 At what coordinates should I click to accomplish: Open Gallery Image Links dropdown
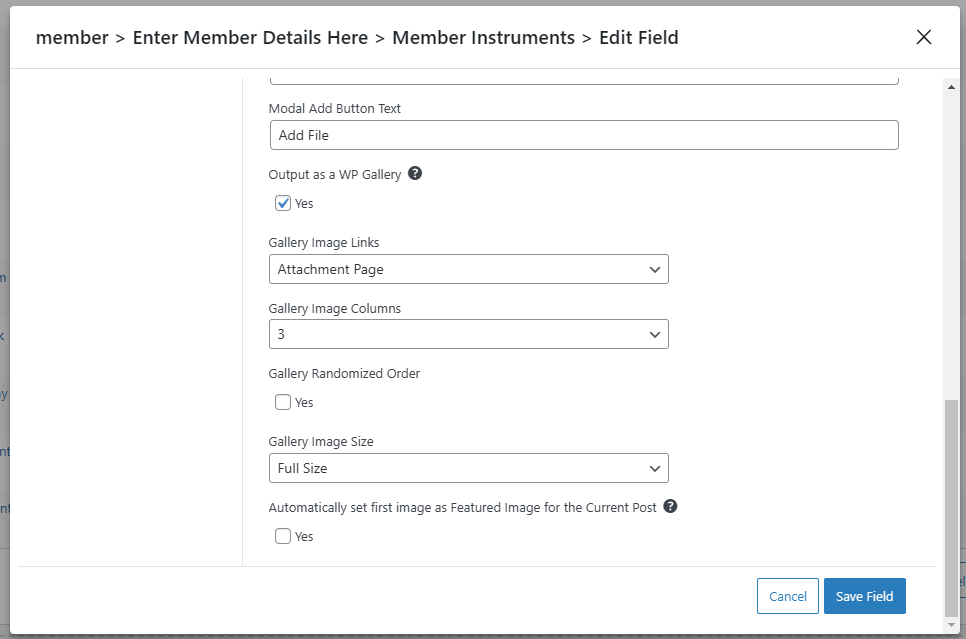tap(468, 269)
